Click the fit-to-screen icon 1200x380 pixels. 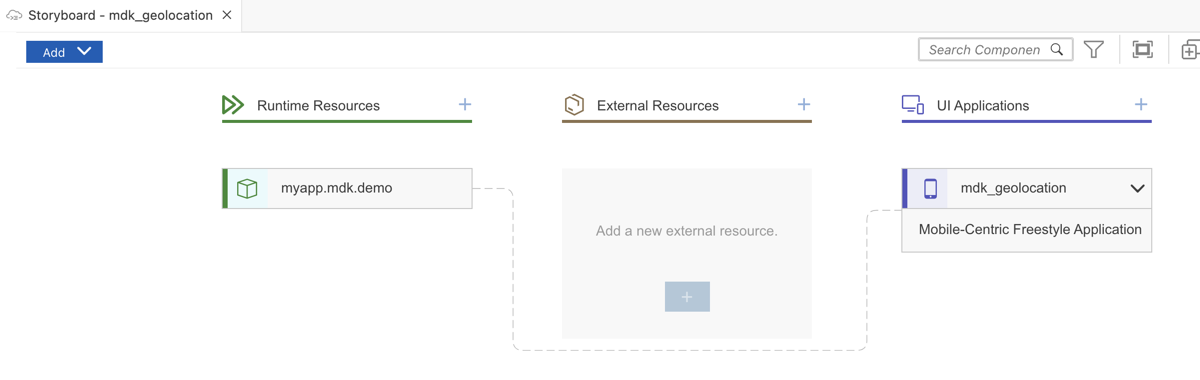(x=1142, y=49)
